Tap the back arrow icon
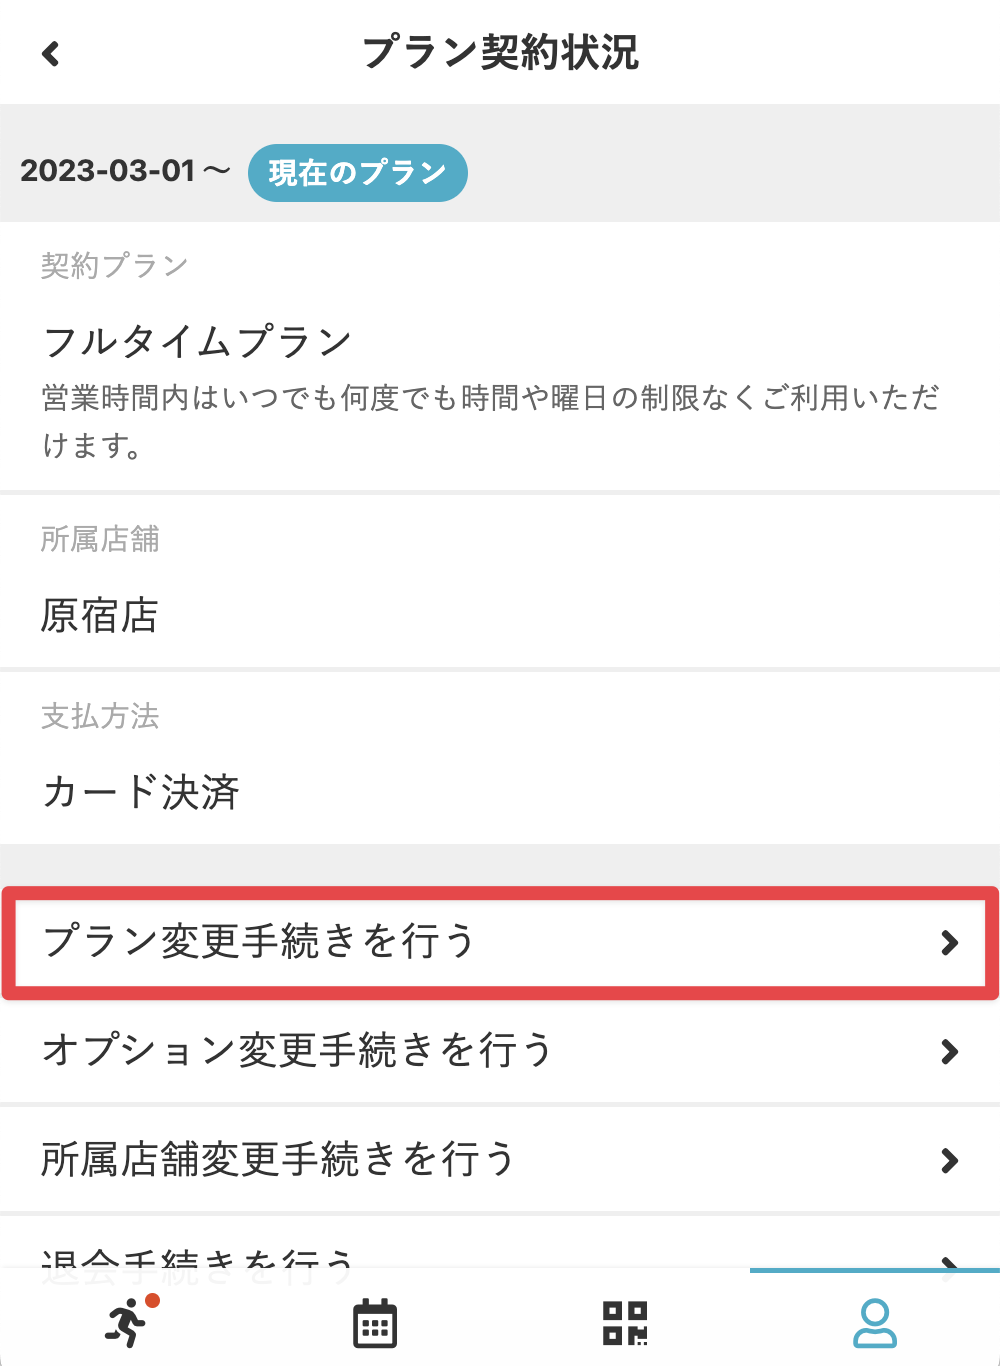Image resolution: width=1000 pixels, height=1366 pixels. (x=51, y=53)
